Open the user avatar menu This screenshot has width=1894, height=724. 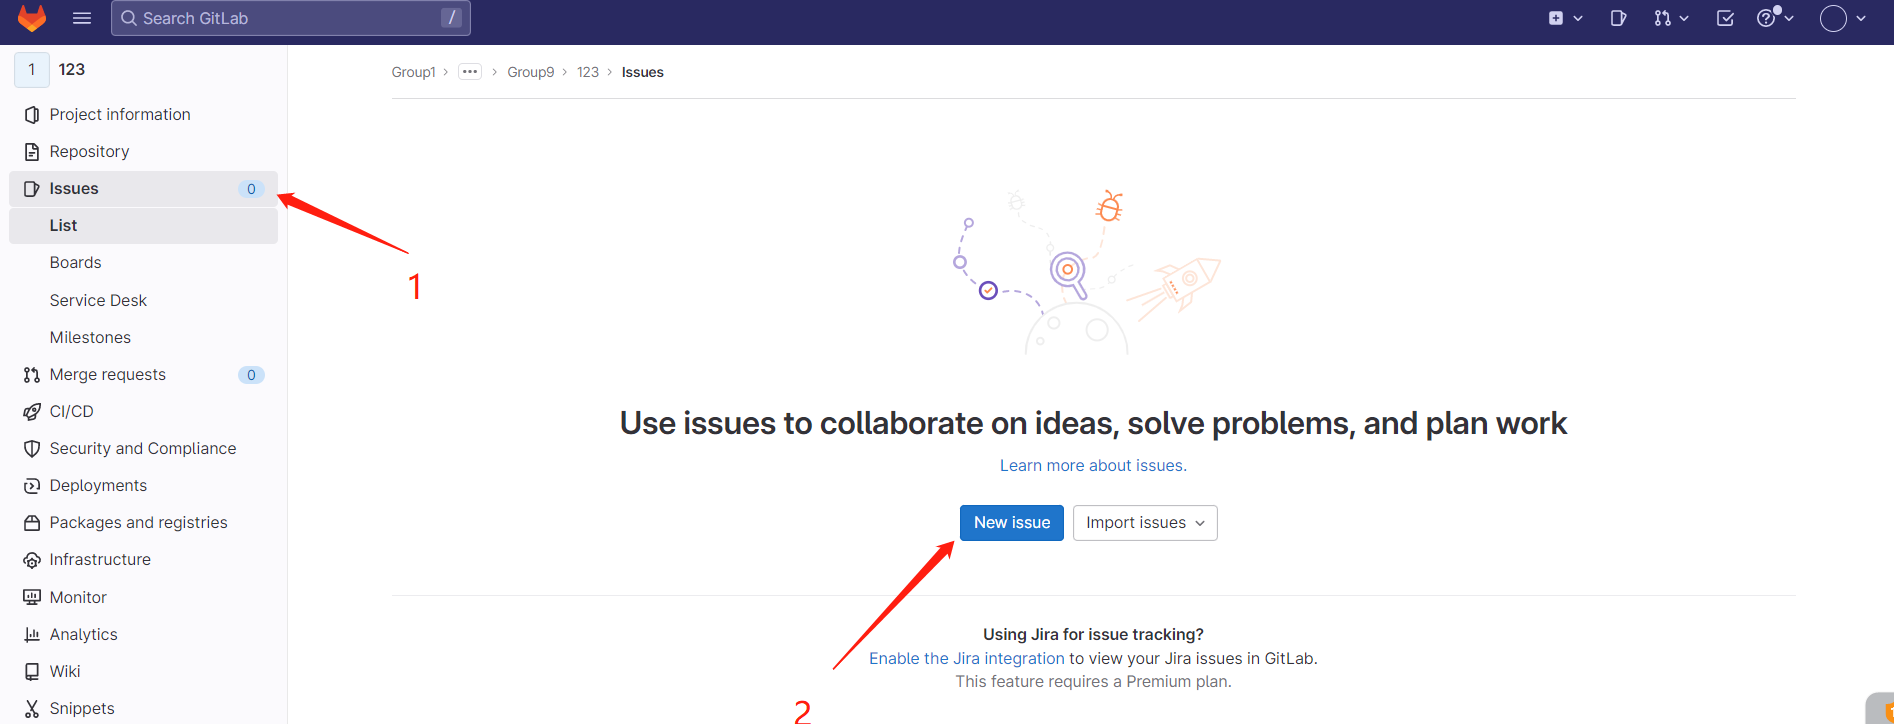[x=1843, y=18]
